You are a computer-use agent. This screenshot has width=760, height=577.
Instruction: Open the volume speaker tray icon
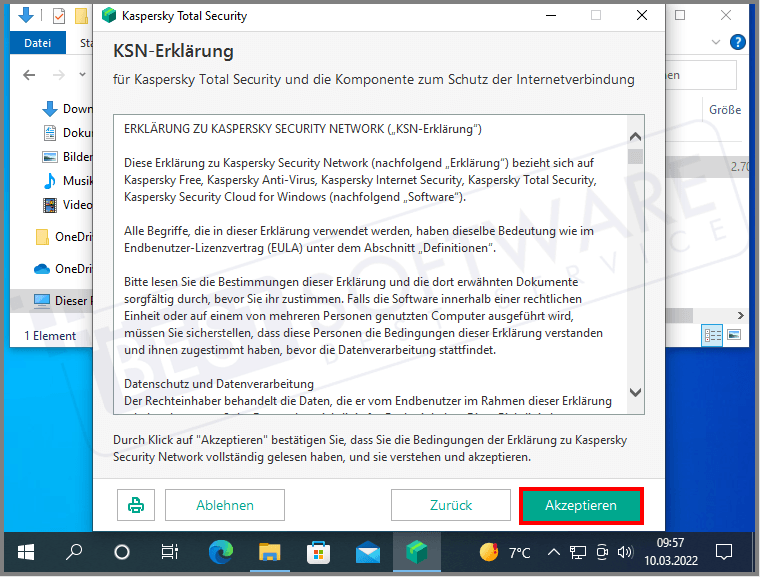click(625, 552)
